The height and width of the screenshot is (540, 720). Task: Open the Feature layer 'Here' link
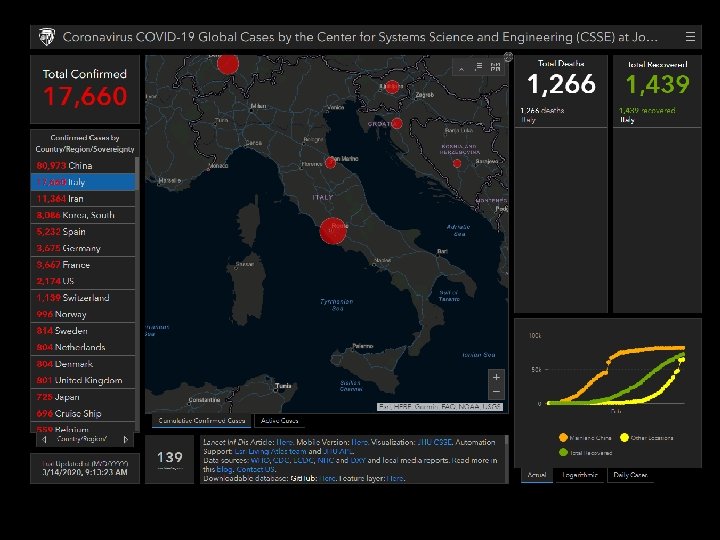click(395, 478)
